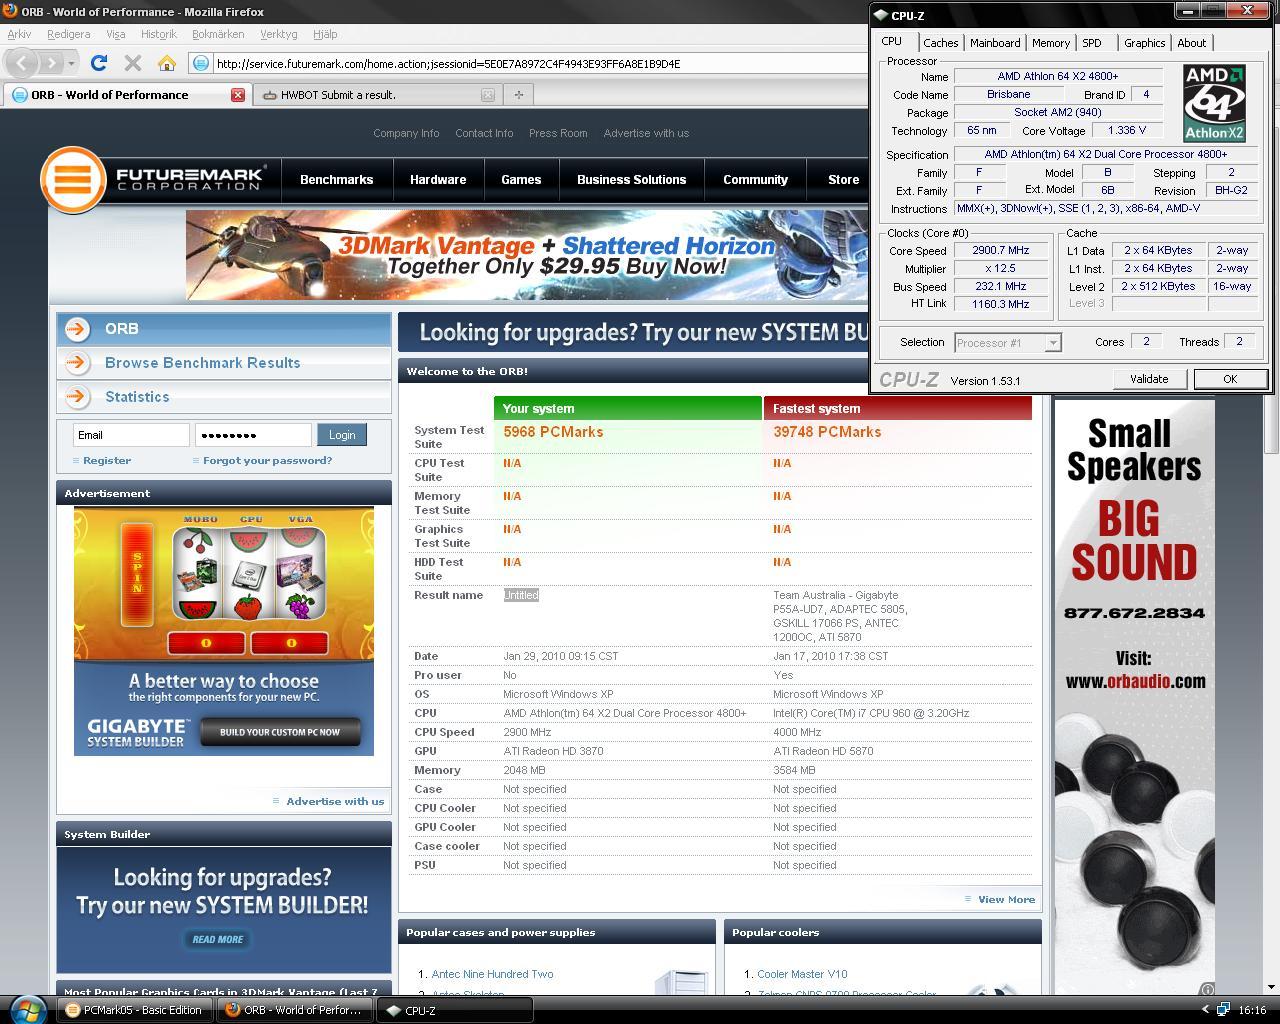Viewport: 1280px width, 1024px height.
Task: Switch to the Mainboard tab in CPU-Z
Action: [x=995, y=43]
